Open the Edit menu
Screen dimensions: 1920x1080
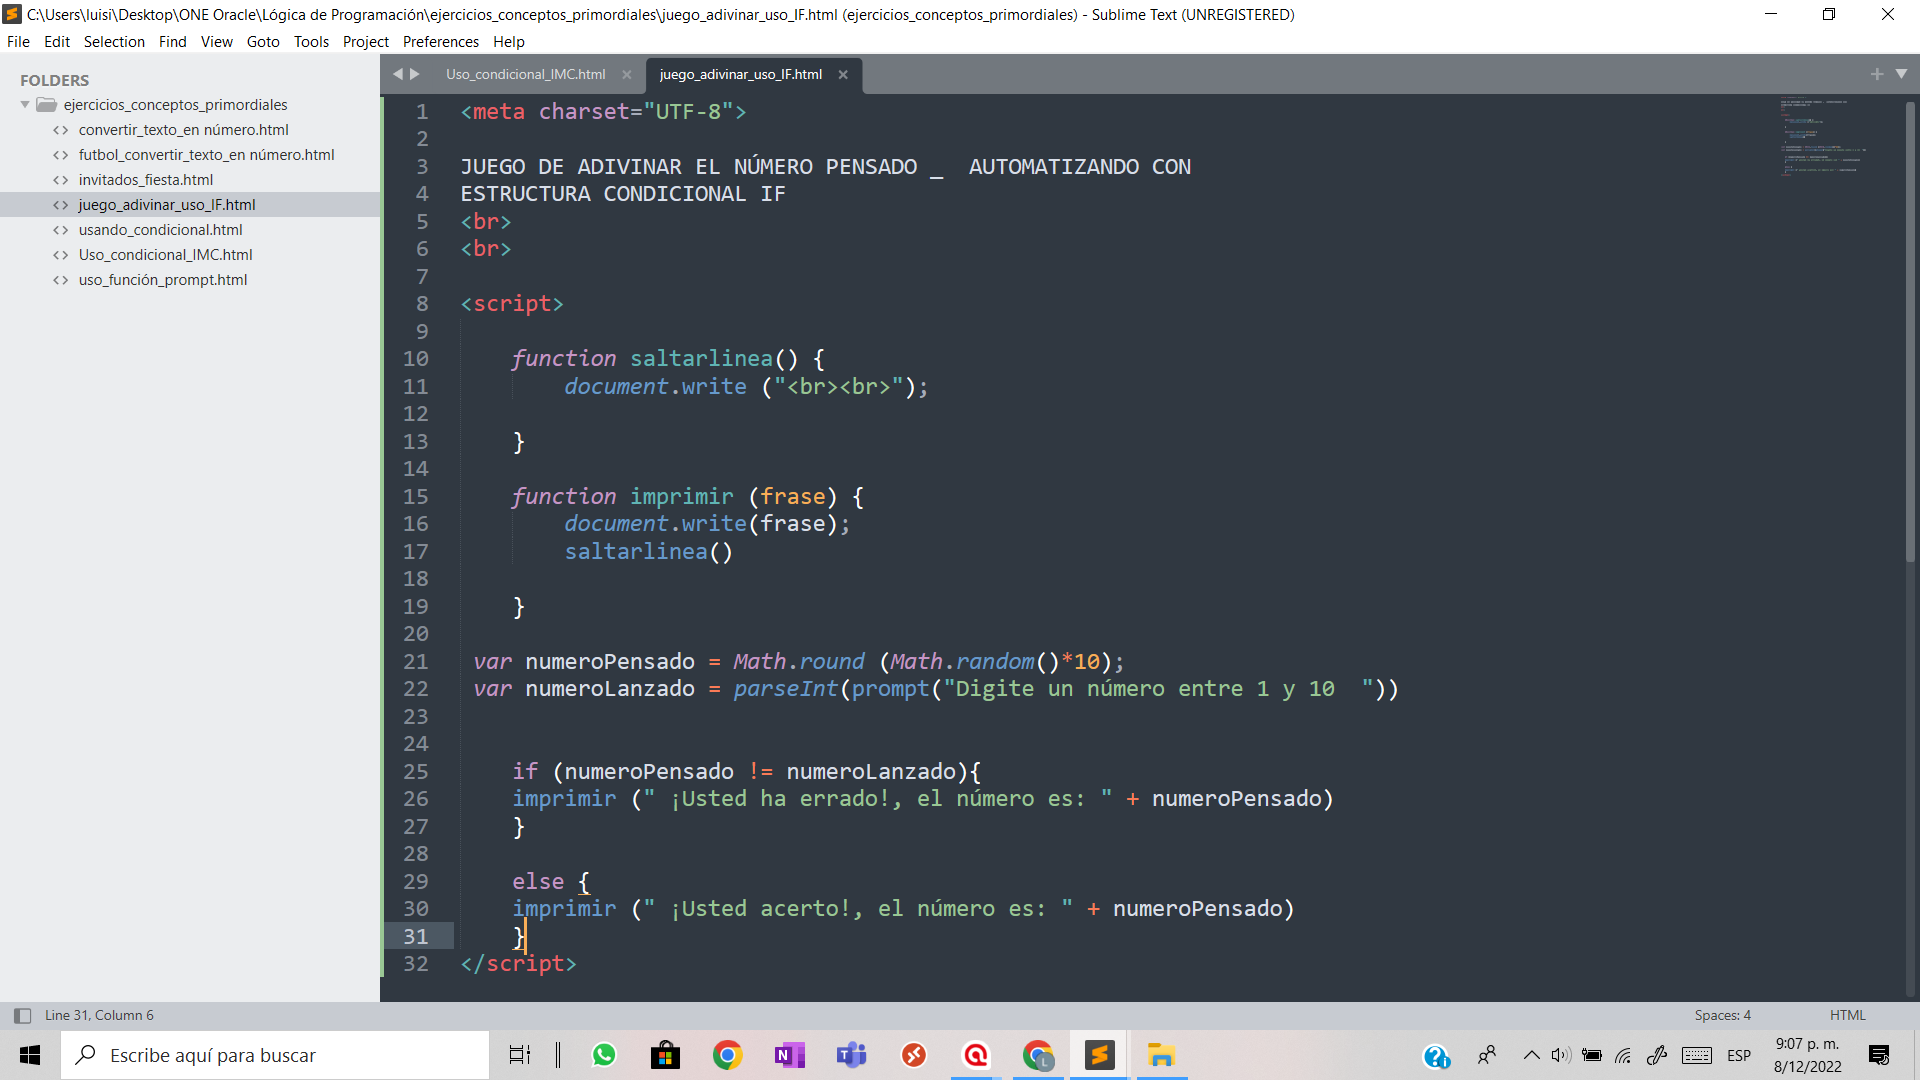click(x=57, y=41)
